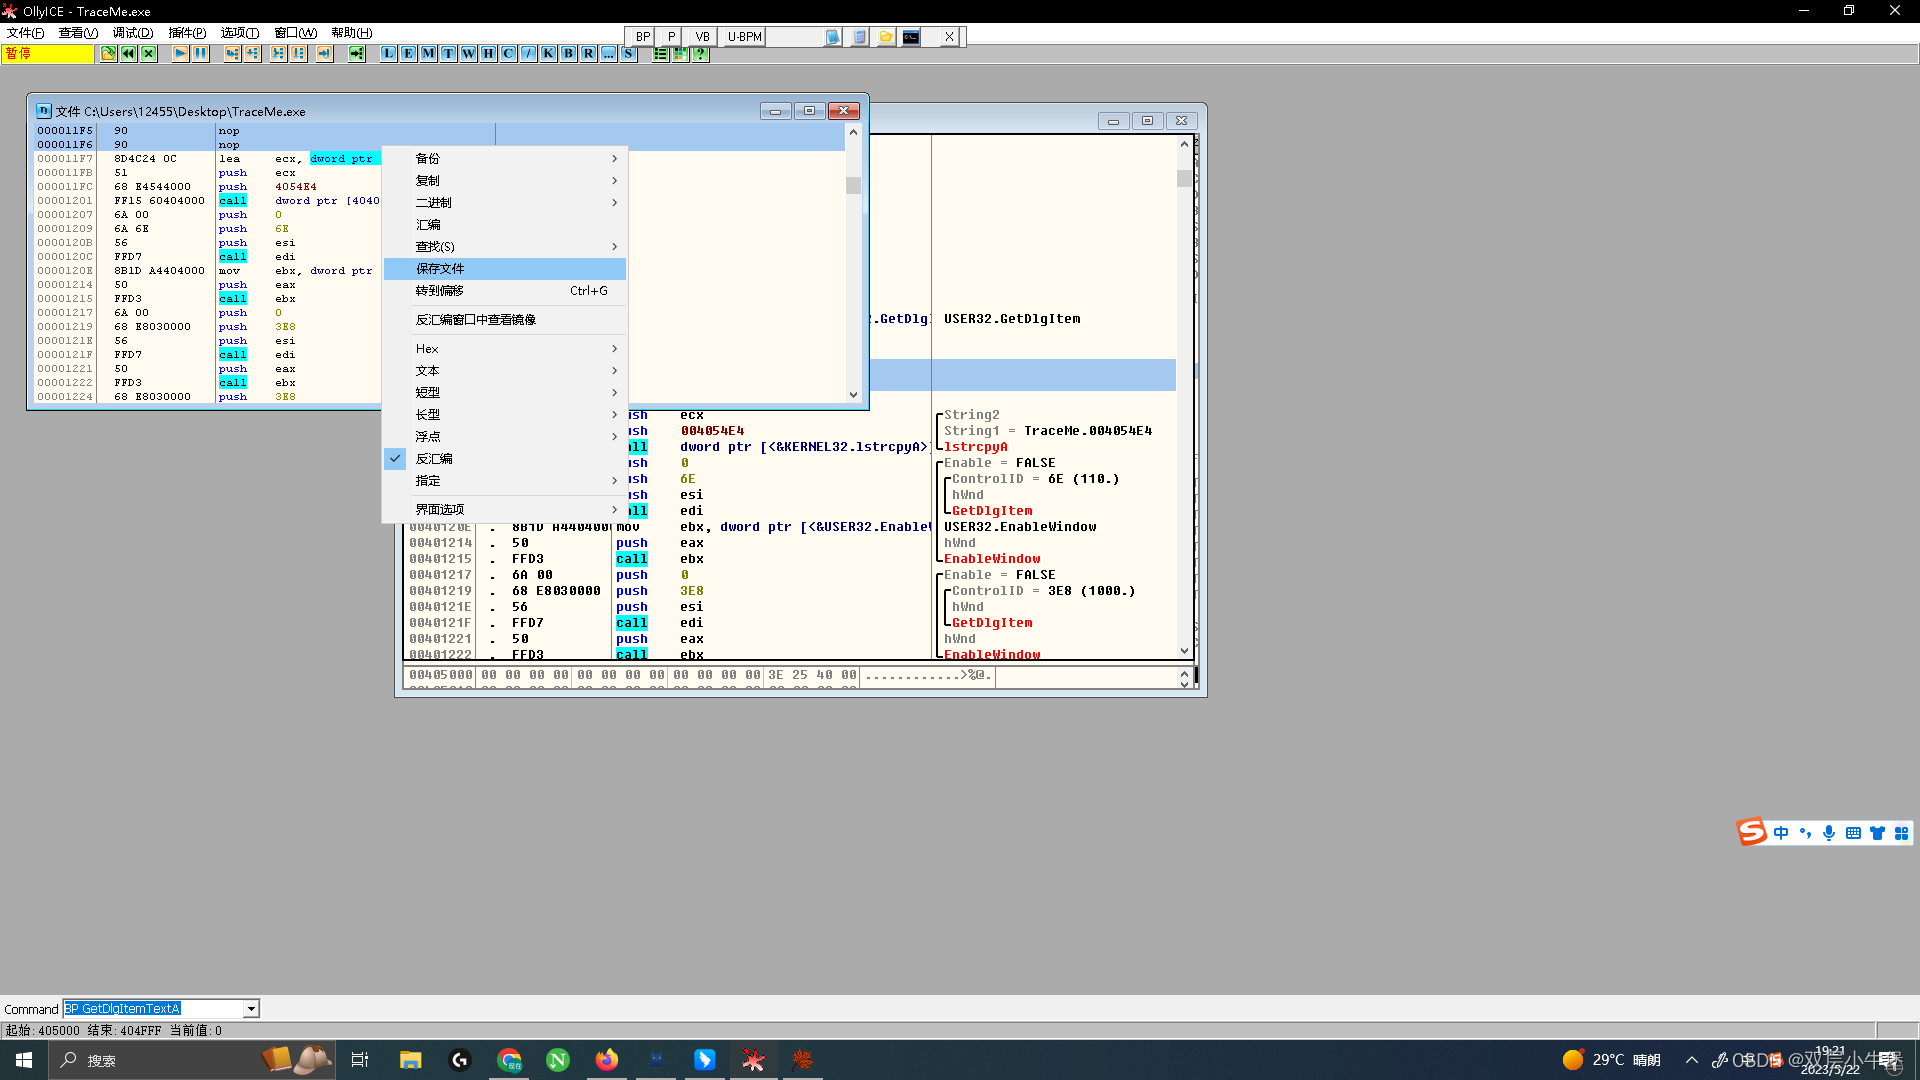The height and width of the screenshot is (1080, 1920).
Task: Click the Close program X toolbar icon
Action: pos(148,54)
